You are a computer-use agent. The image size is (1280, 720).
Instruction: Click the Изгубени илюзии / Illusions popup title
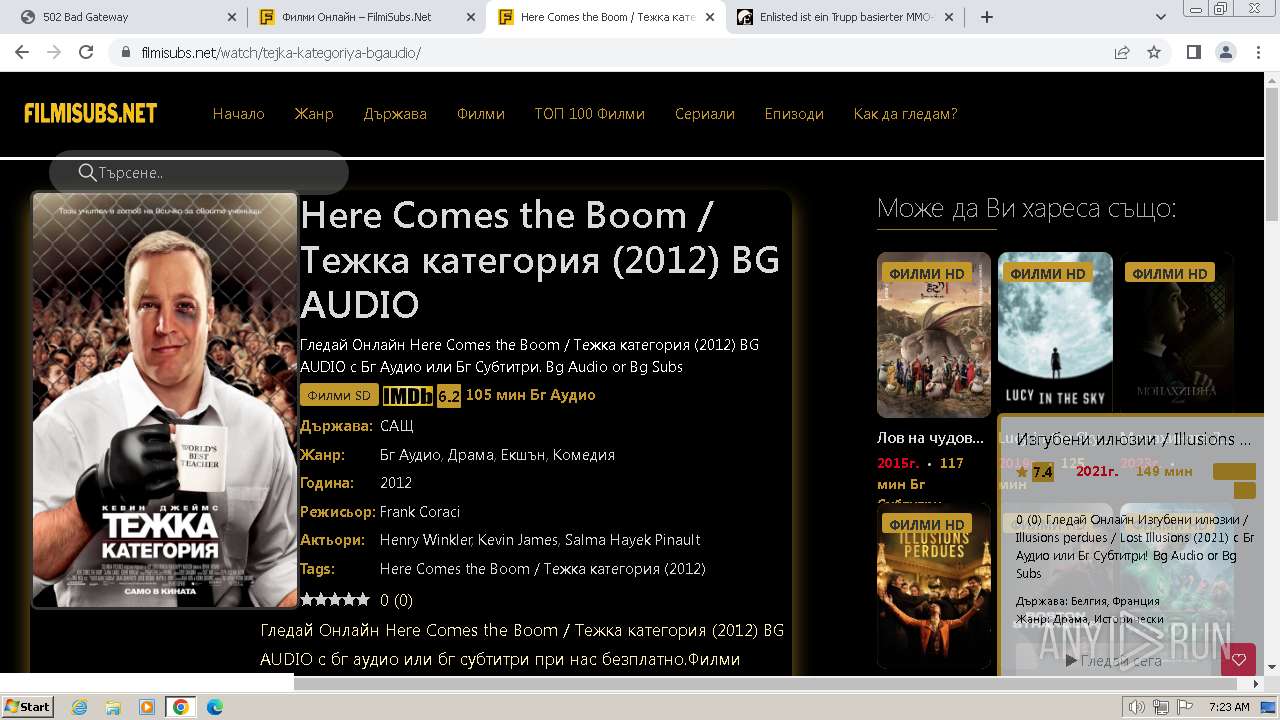pyautogui.click(x=1133, y=439)
